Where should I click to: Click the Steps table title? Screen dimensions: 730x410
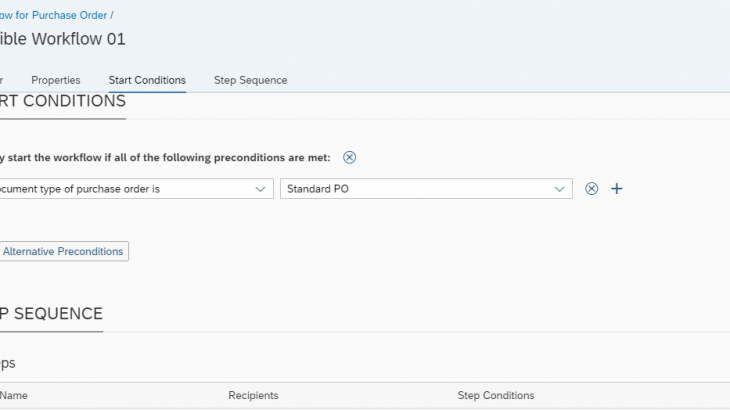[x=8, y=363]
